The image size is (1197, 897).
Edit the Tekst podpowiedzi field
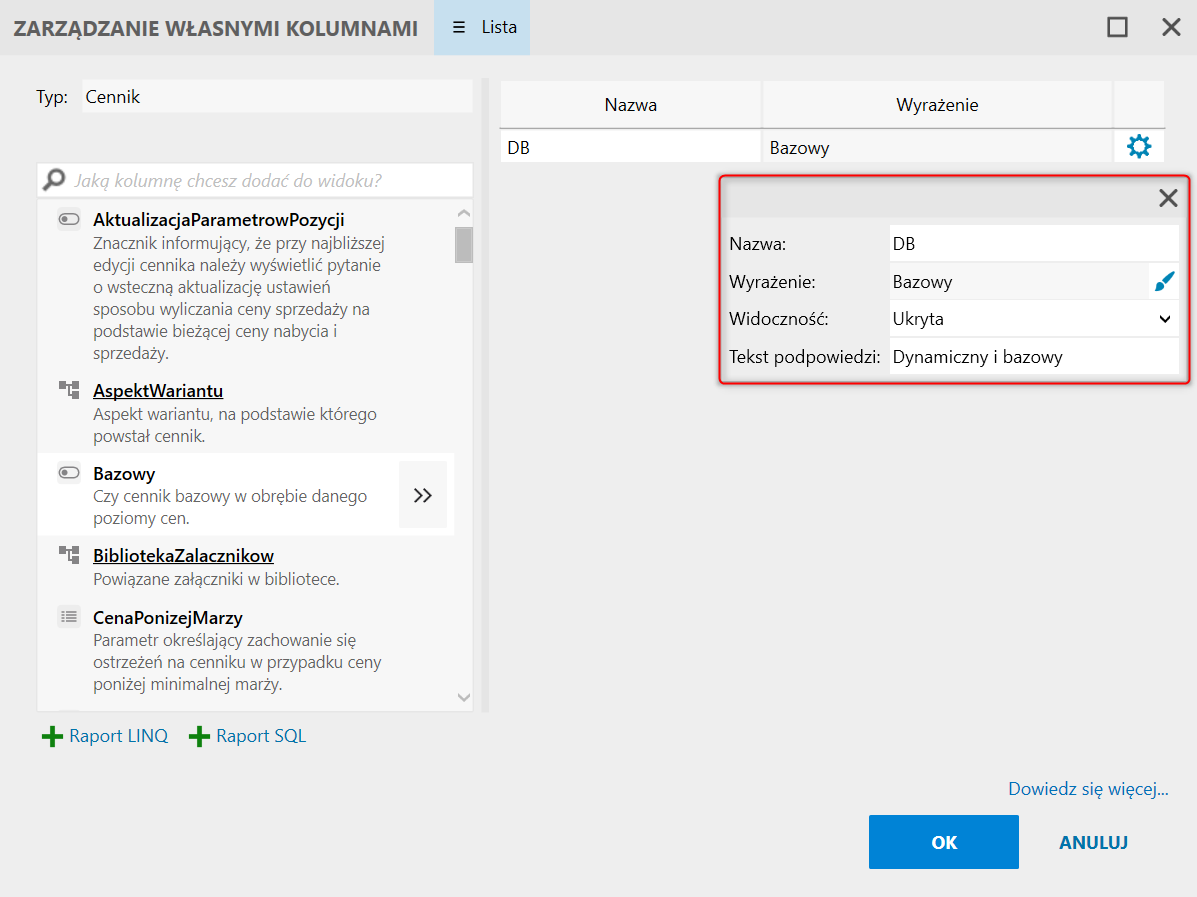(1034, 357)
